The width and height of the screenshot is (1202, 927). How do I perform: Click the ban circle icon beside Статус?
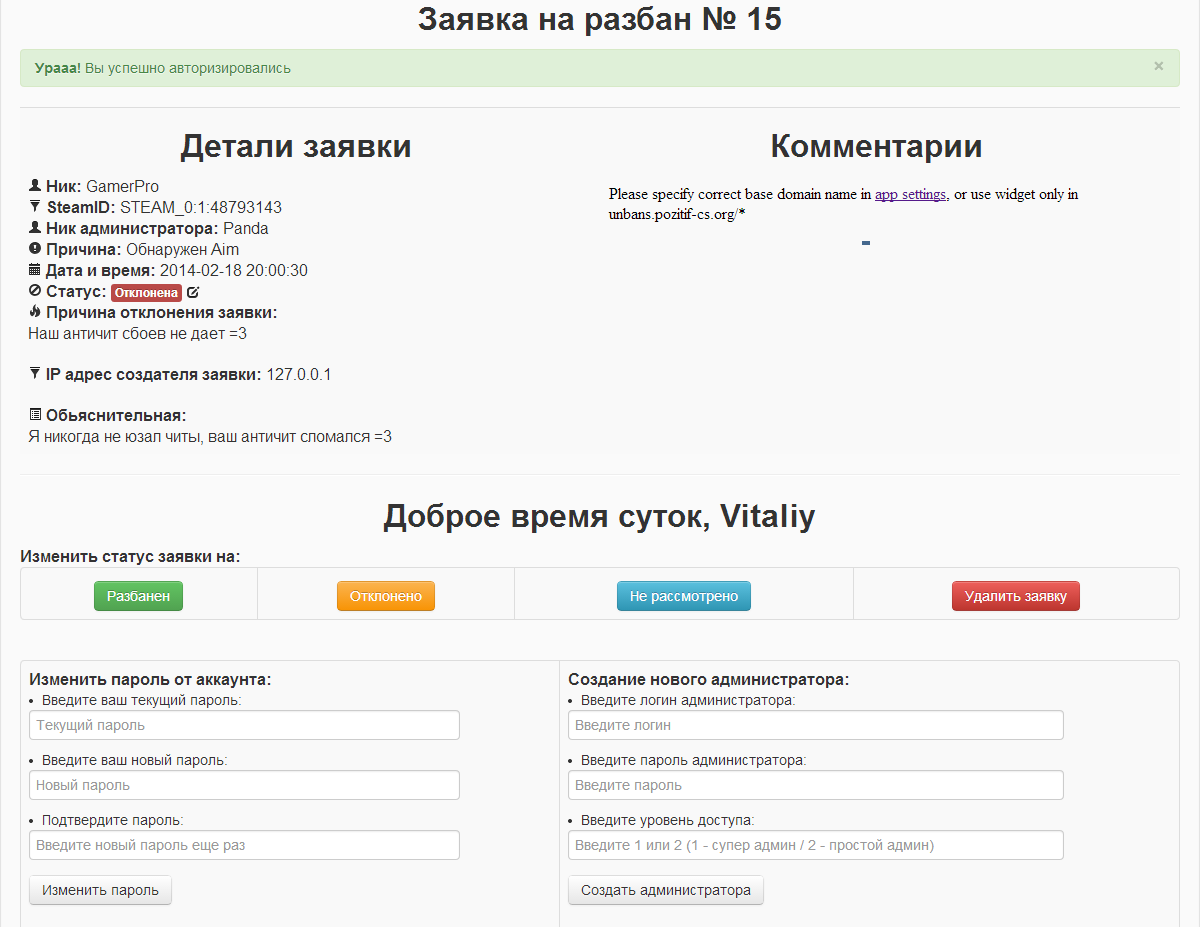click(x=35, y=291)
